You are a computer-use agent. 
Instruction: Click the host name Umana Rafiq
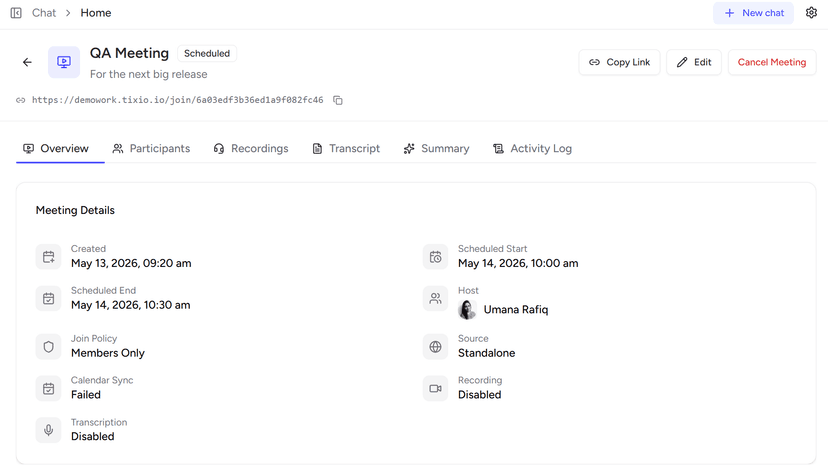tap(516, 309)
